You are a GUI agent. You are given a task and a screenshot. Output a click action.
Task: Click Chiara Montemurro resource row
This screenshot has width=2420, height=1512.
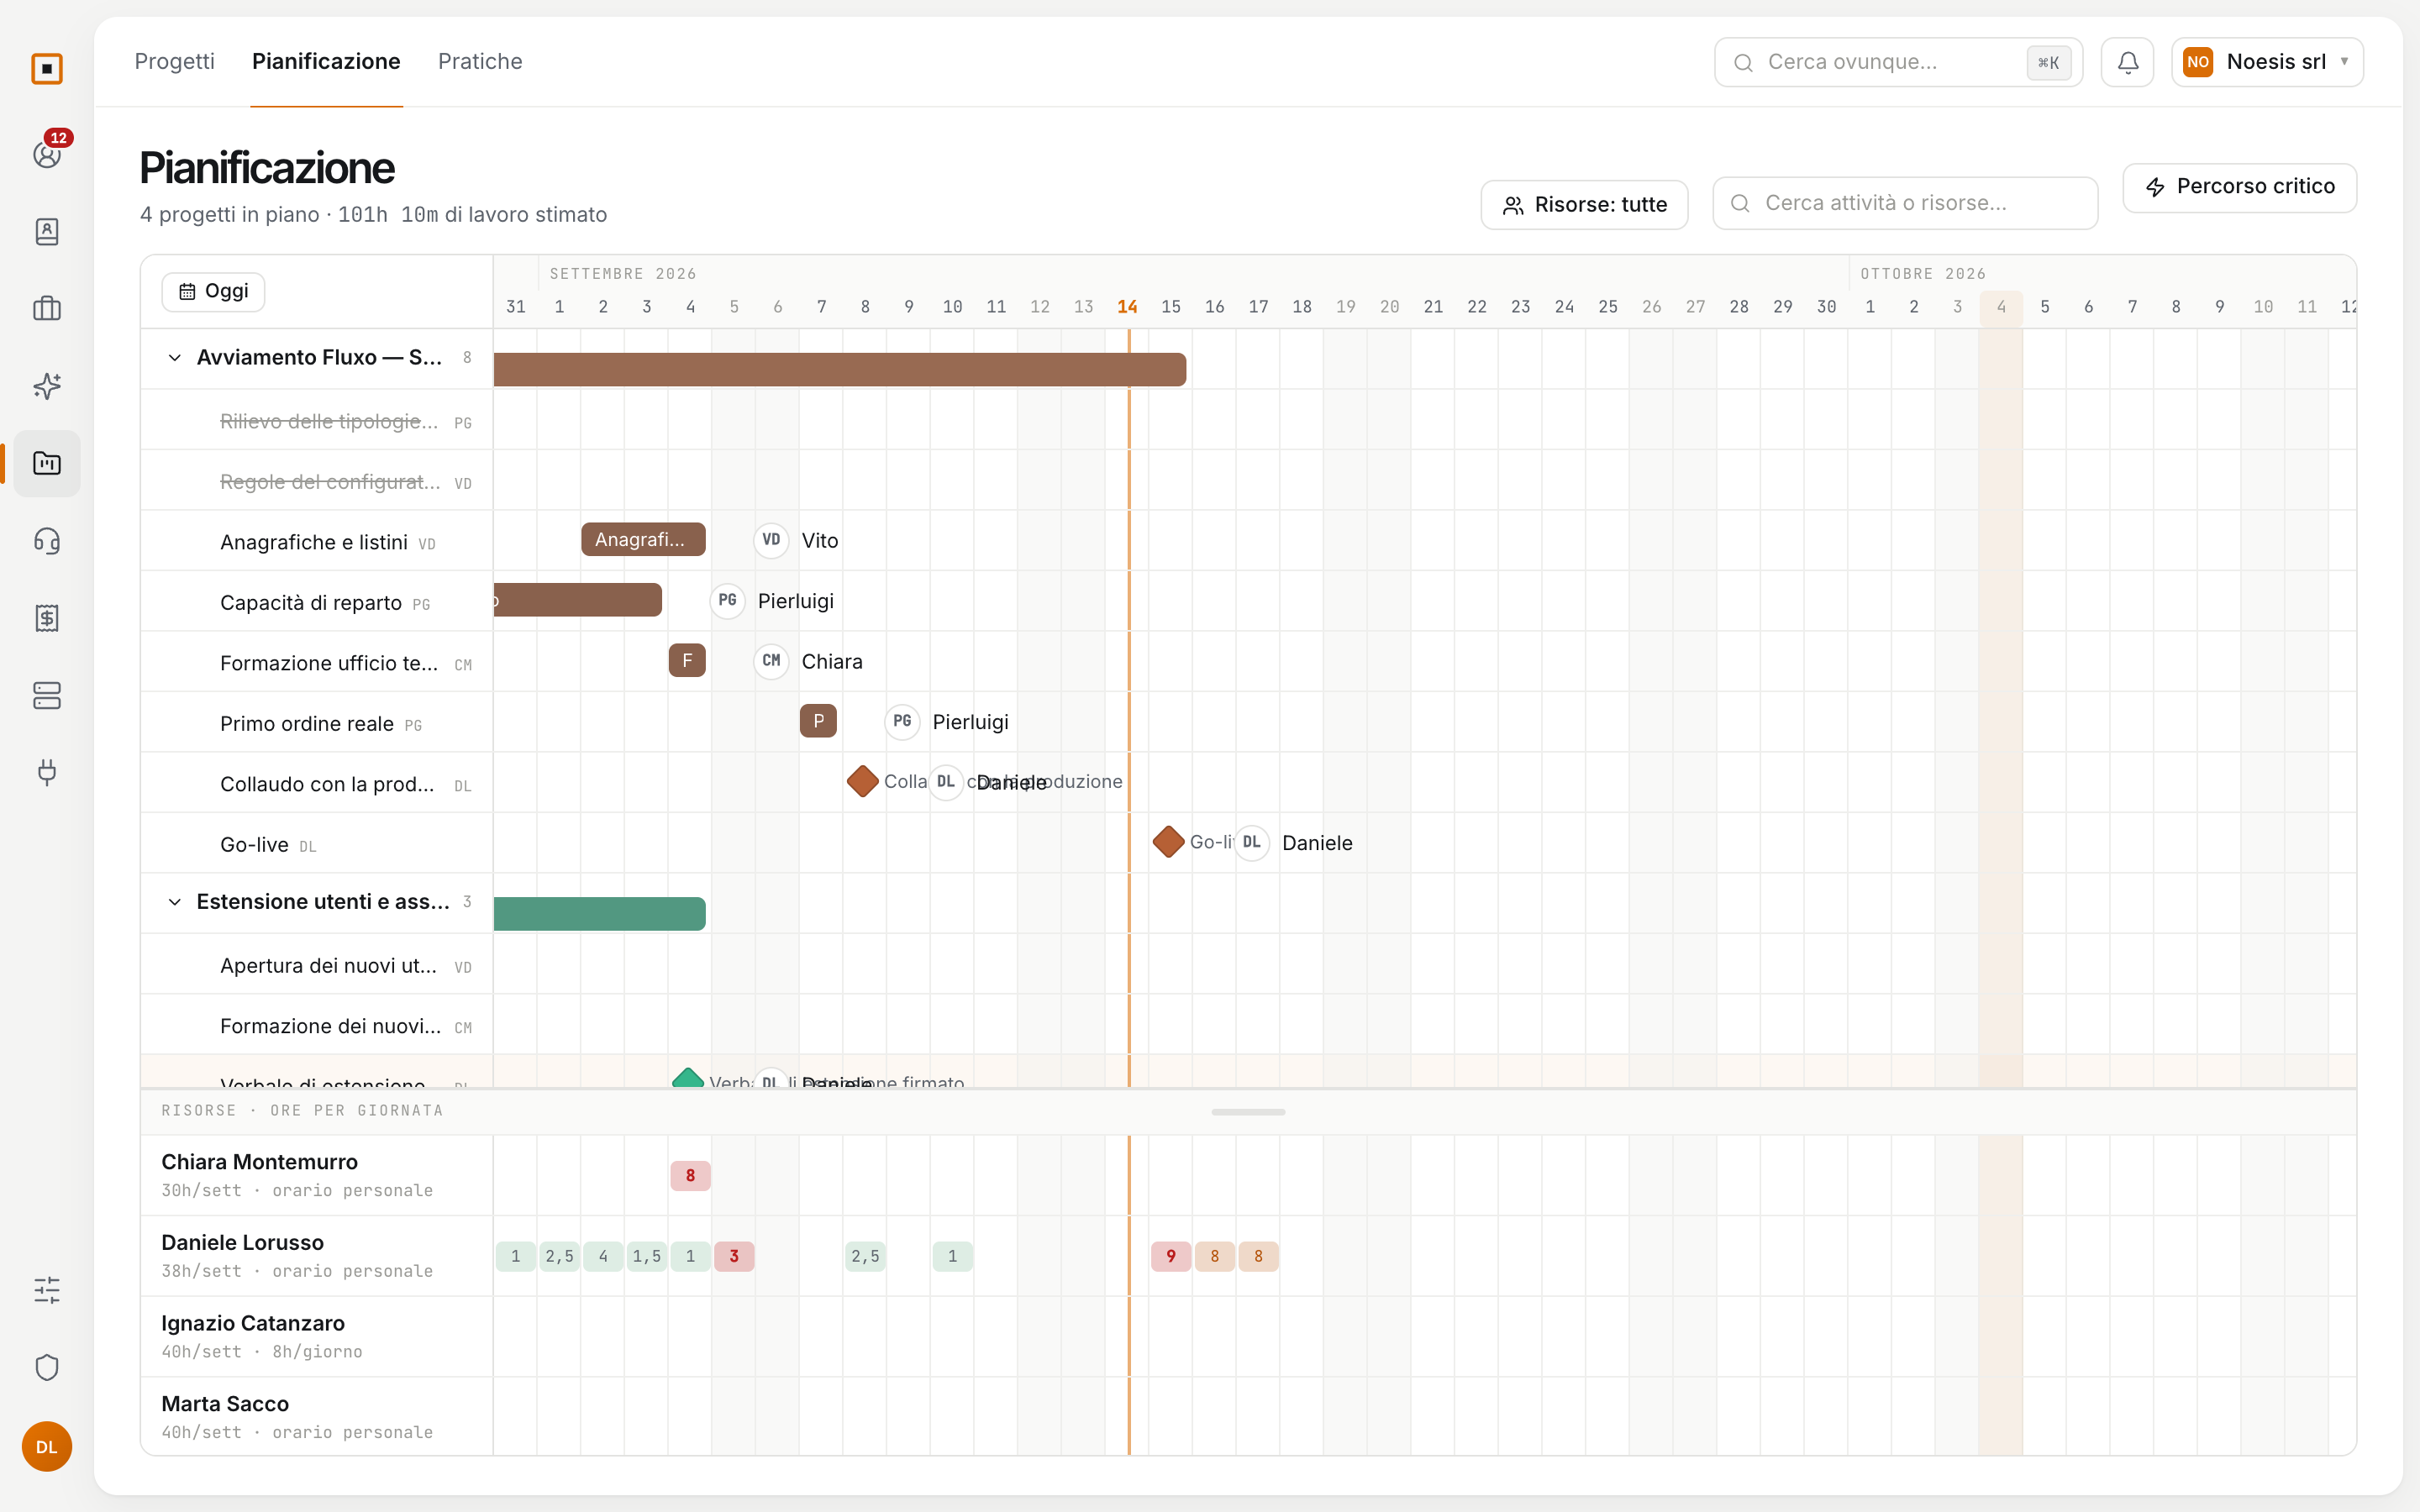pyautogui.click(x=316, y=1175)
